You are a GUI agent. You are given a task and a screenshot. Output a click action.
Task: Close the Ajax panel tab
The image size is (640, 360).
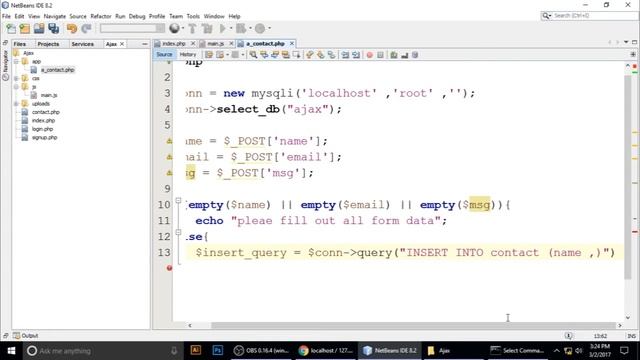122,44
